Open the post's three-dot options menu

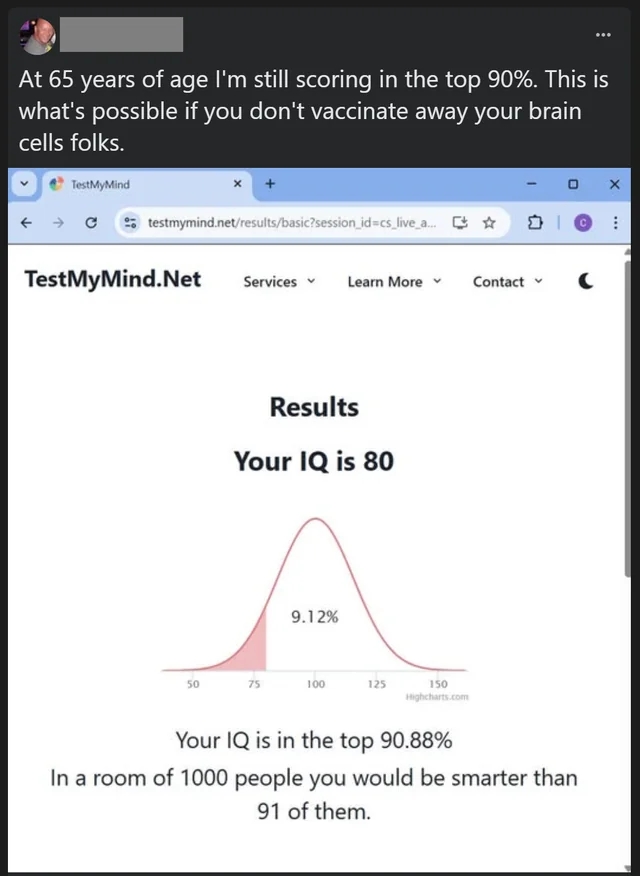click(603, 35)
